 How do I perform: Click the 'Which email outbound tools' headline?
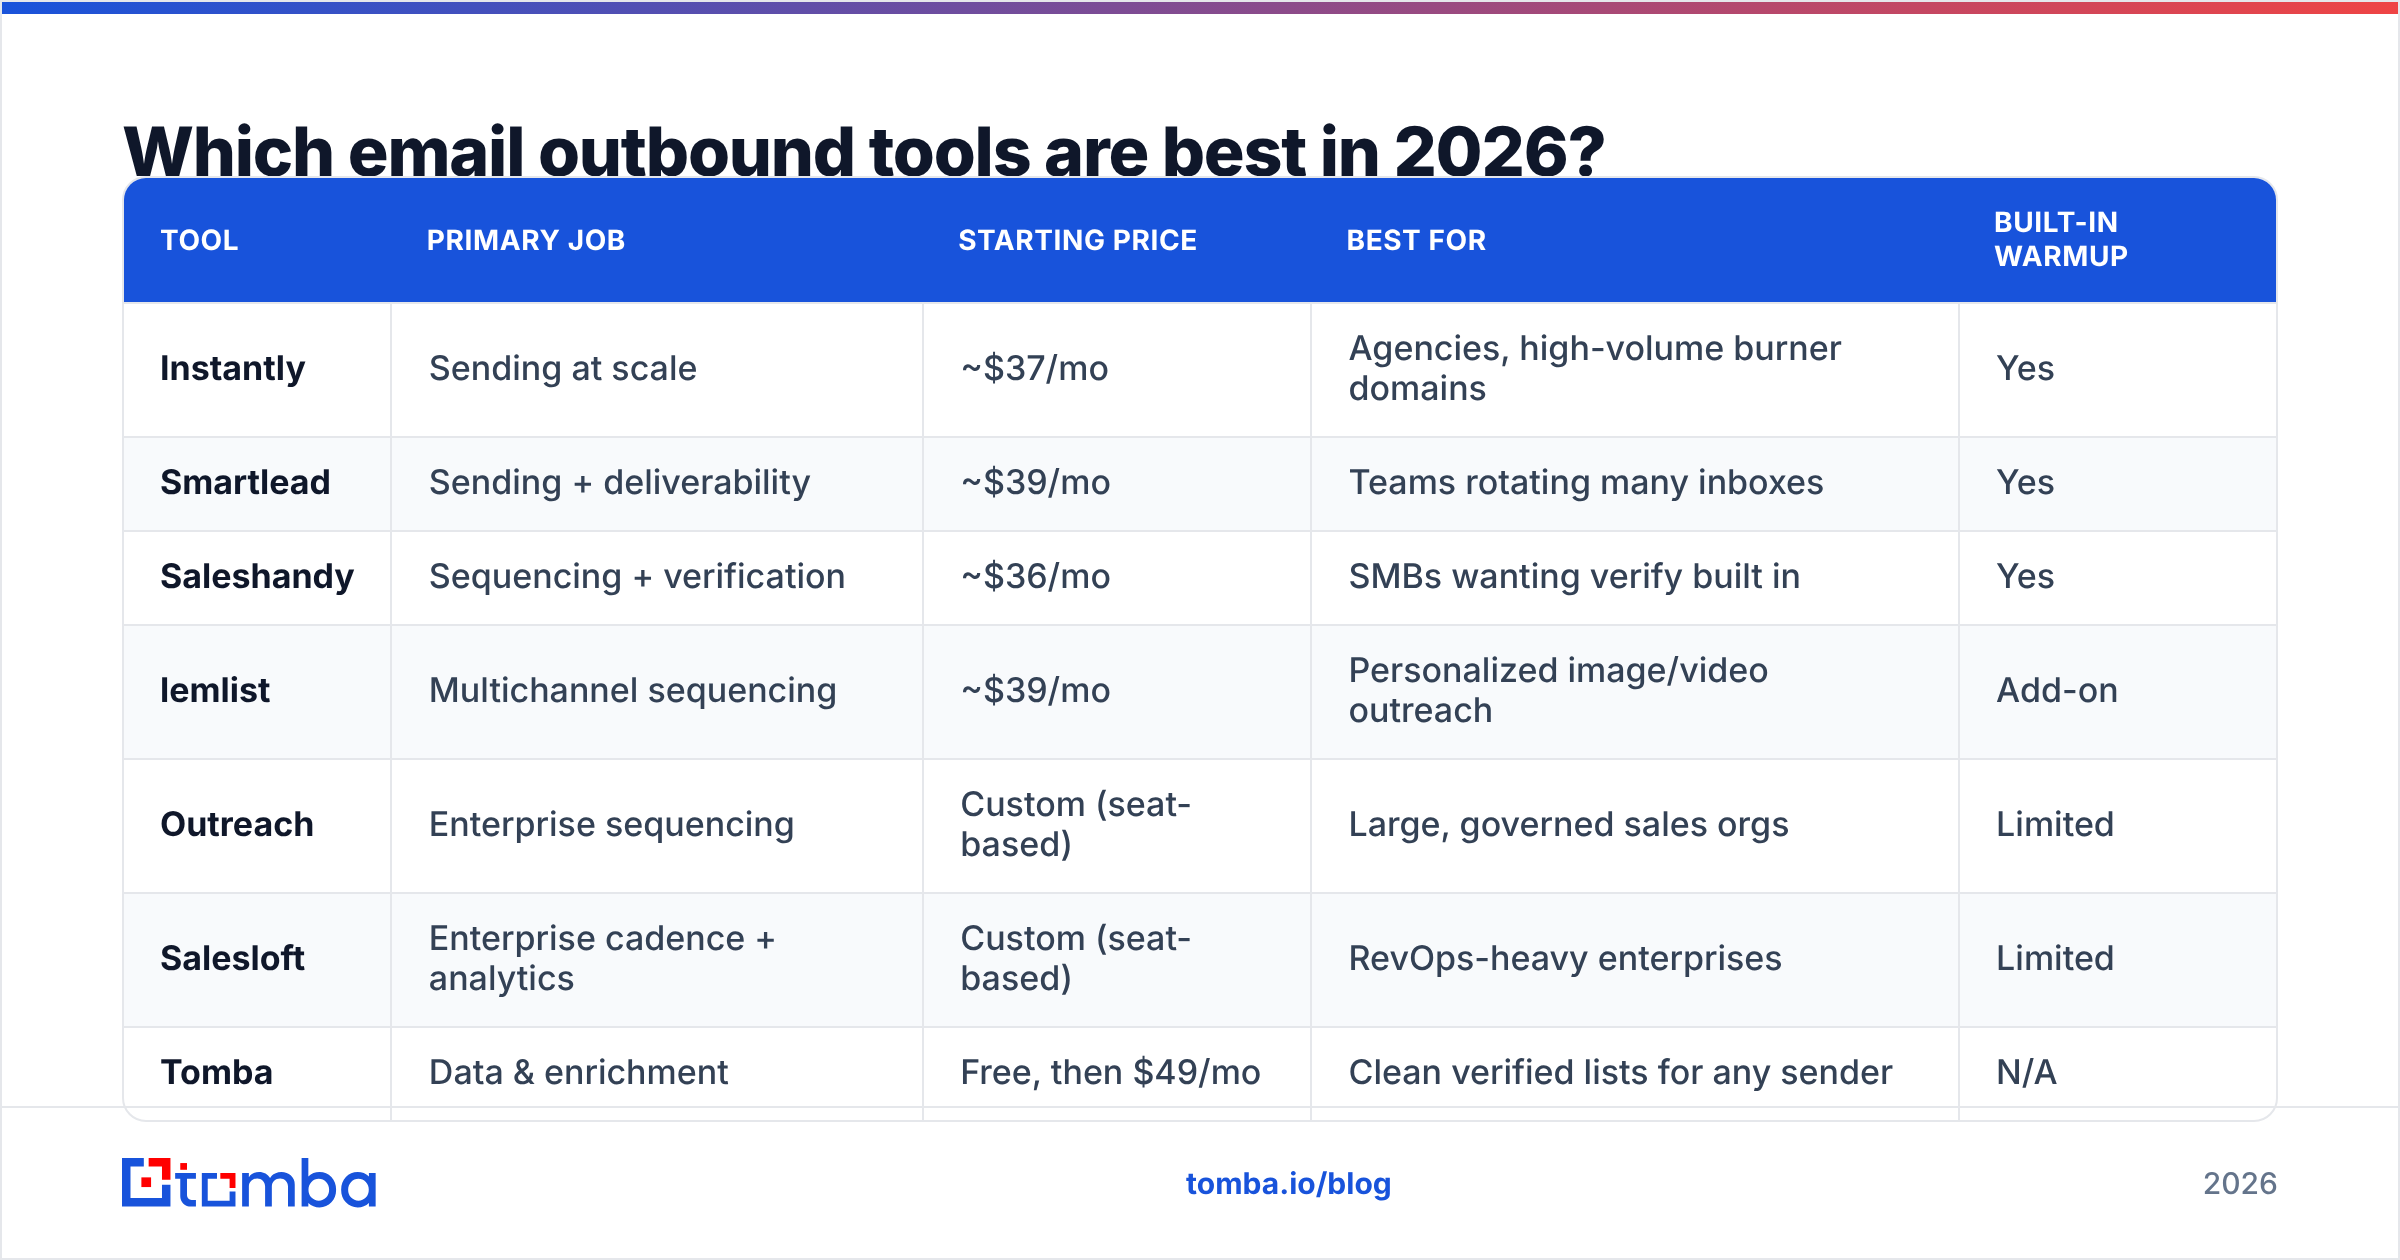[864, 152]
